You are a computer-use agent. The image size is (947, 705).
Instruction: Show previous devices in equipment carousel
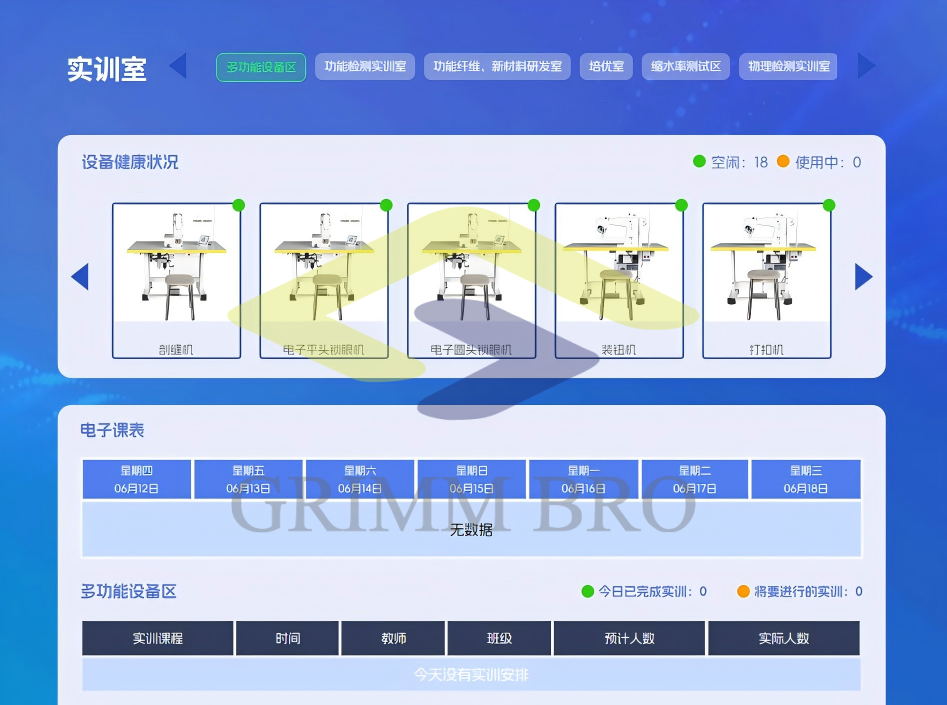80,277
